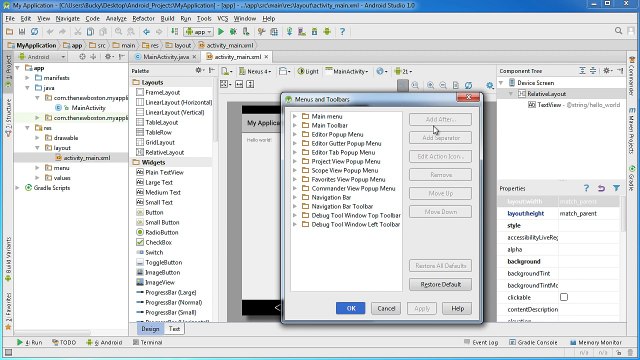
Task: Select CheckBox widget in the Palette
Action: (154, 242)
